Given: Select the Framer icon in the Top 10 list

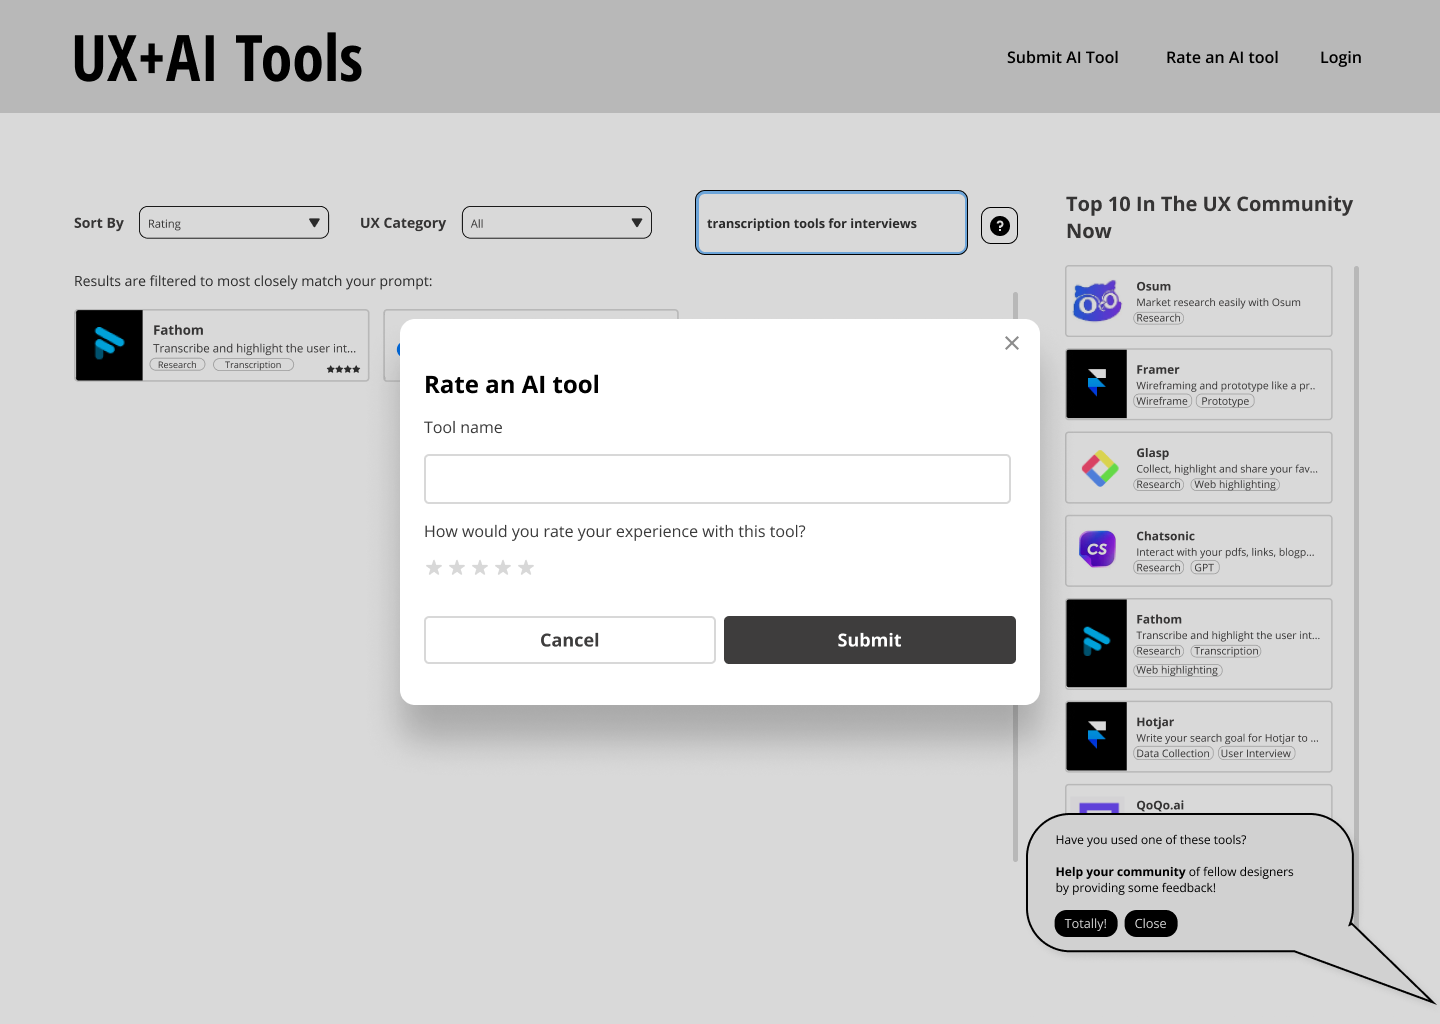Looking at the screenshot, I should (x=1097, y=384).
